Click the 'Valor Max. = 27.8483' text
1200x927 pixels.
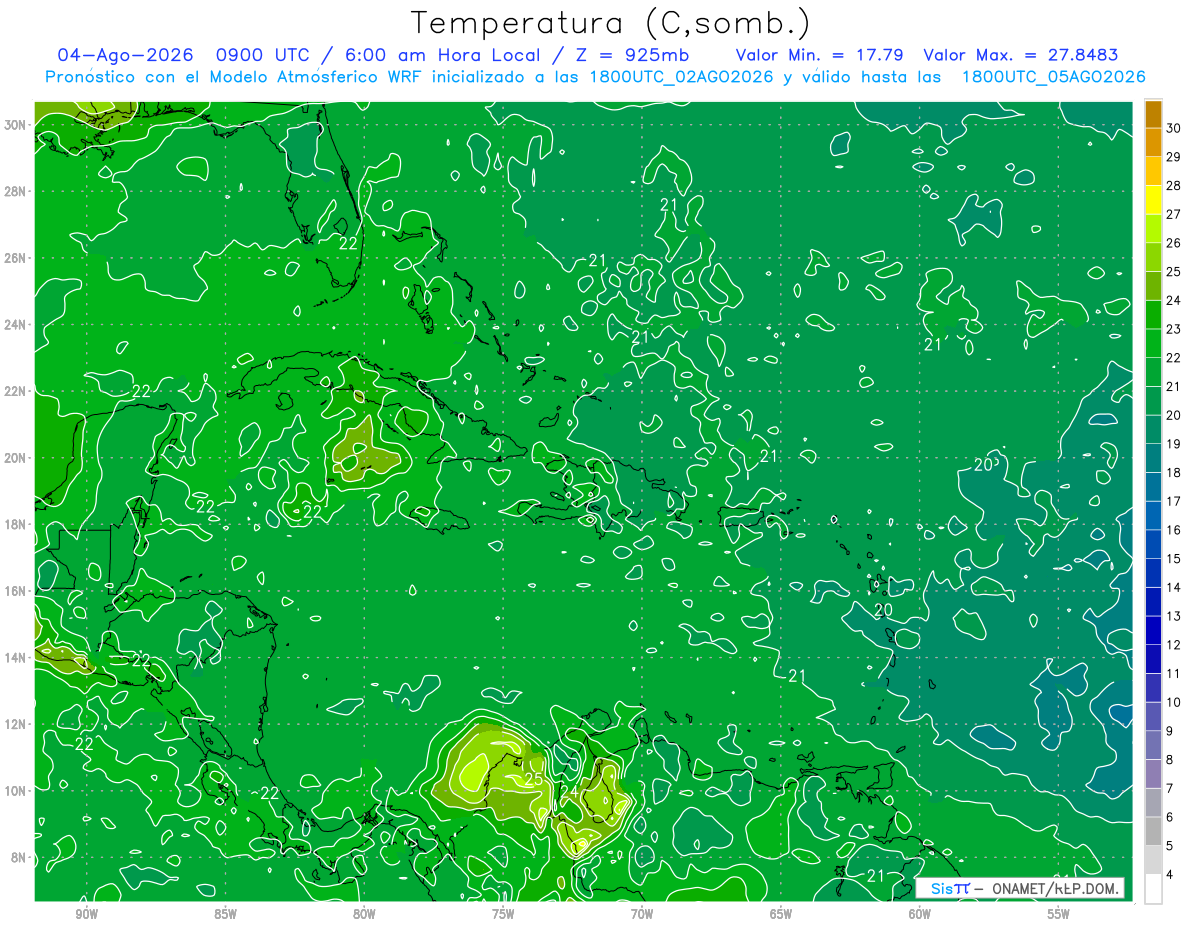pos(1021,55)
